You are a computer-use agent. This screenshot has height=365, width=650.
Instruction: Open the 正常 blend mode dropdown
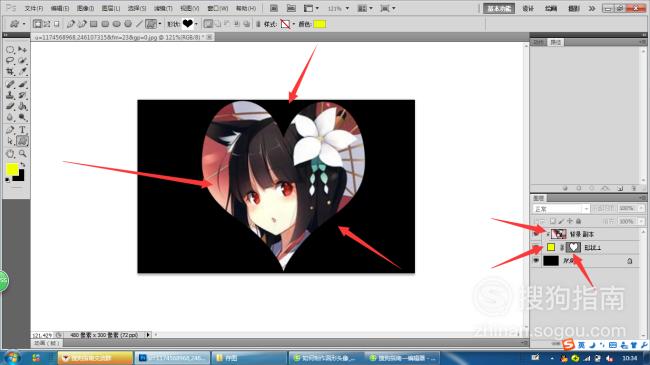(x=561, y=209)
